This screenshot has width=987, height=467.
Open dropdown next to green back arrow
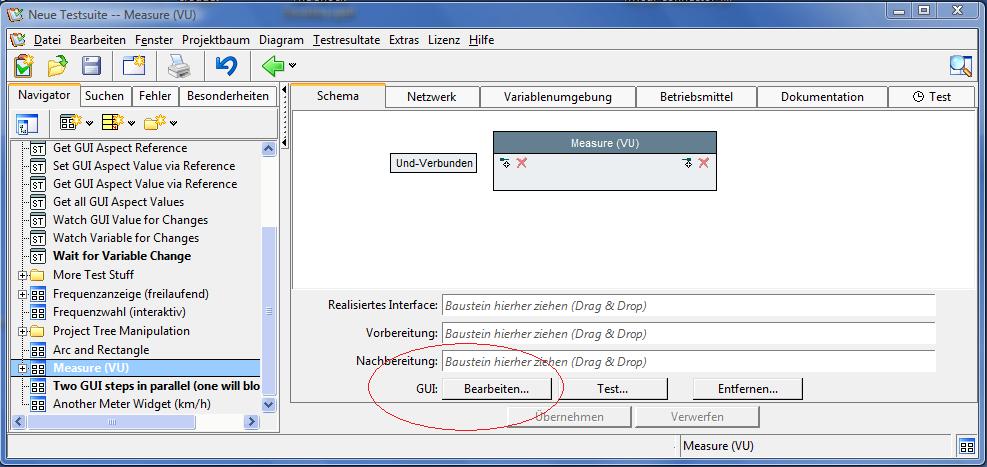point(292,67)
